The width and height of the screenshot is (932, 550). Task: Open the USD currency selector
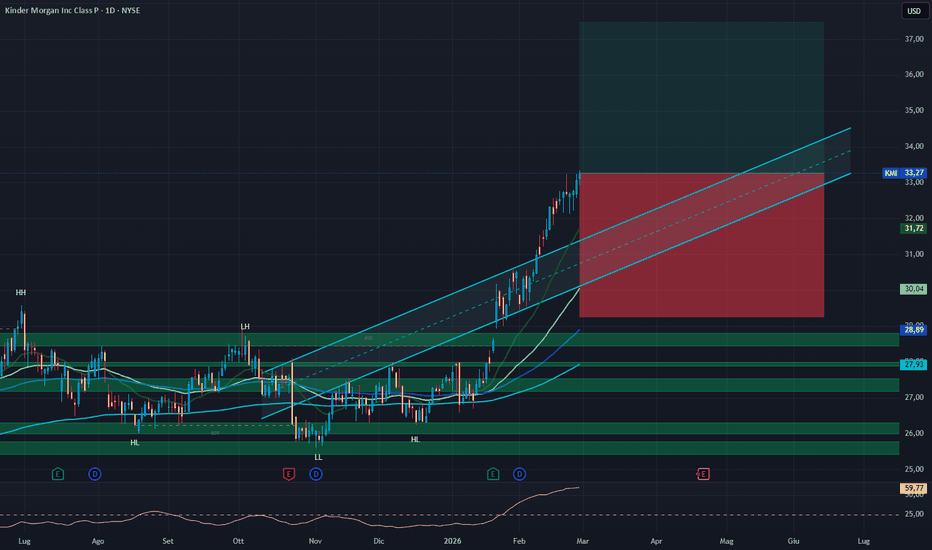914,11
